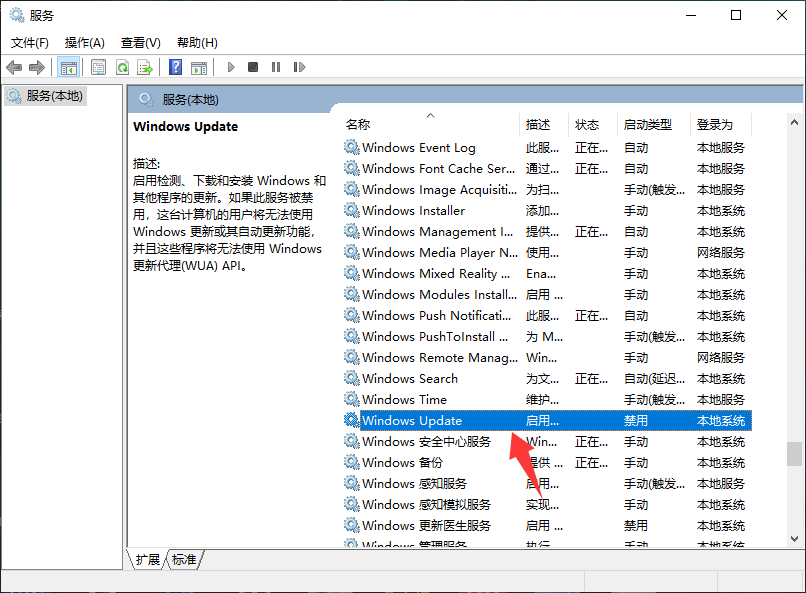Screen dimensions: 806x593
Task: Click gear icon of Windows Event Log
Action: tap(352, 147)
